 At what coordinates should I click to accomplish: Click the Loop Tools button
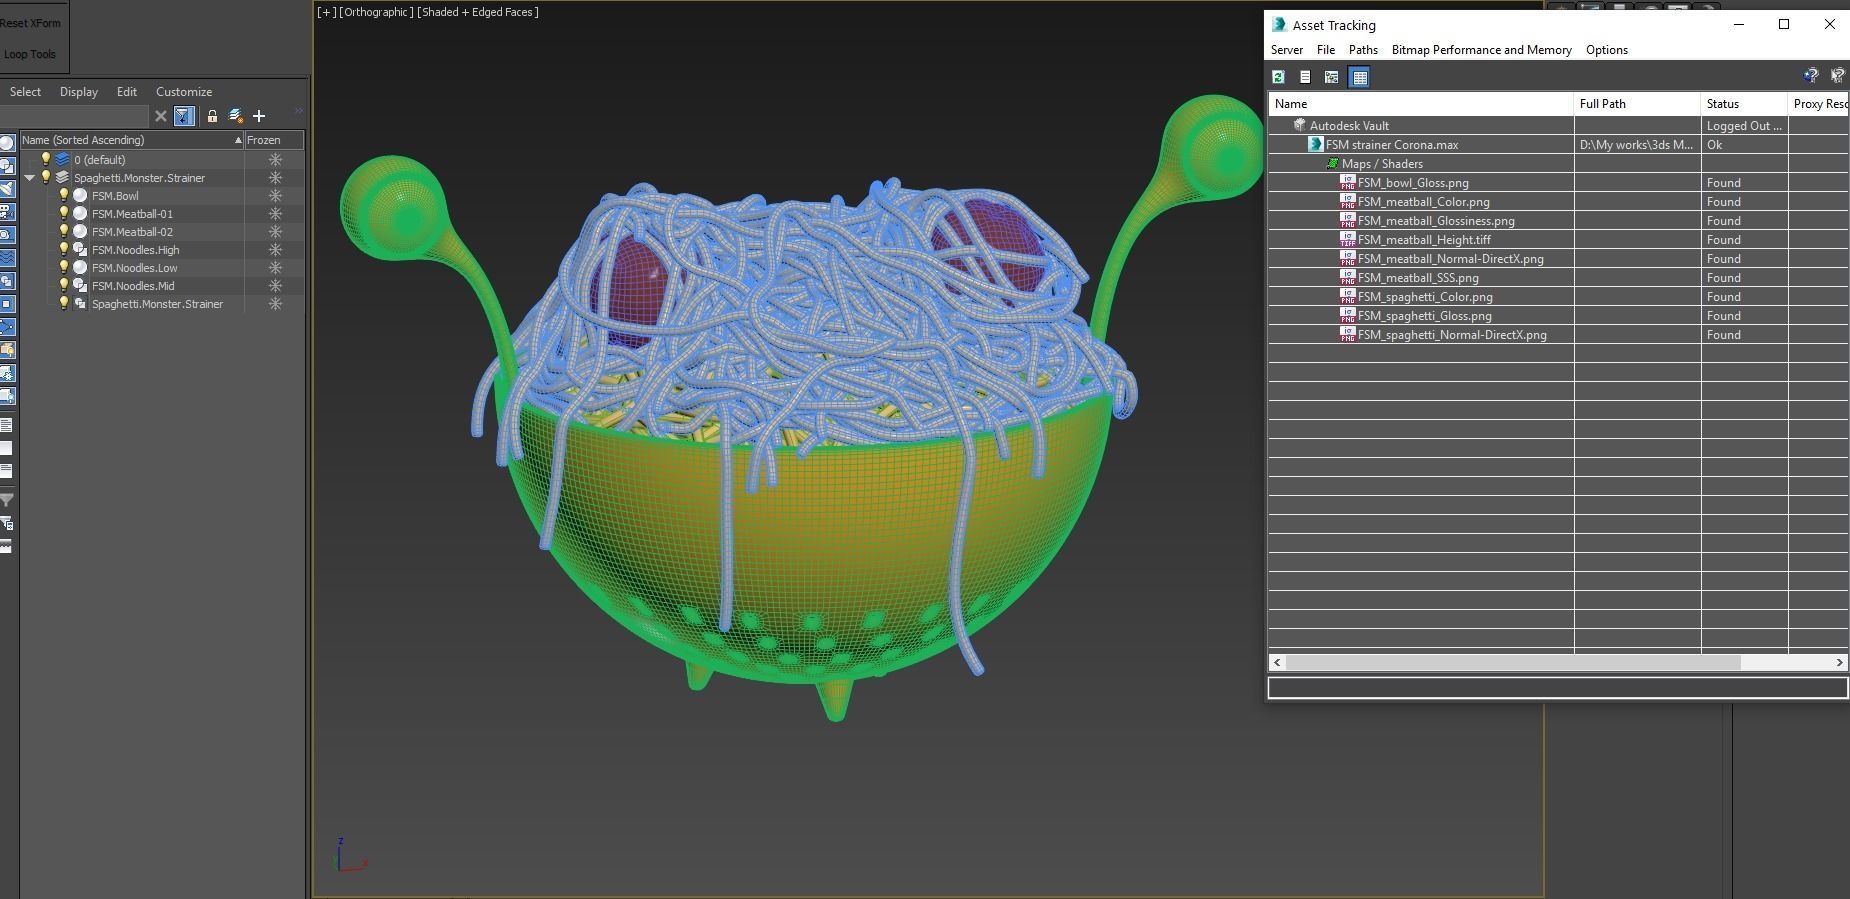coord(30,54)
